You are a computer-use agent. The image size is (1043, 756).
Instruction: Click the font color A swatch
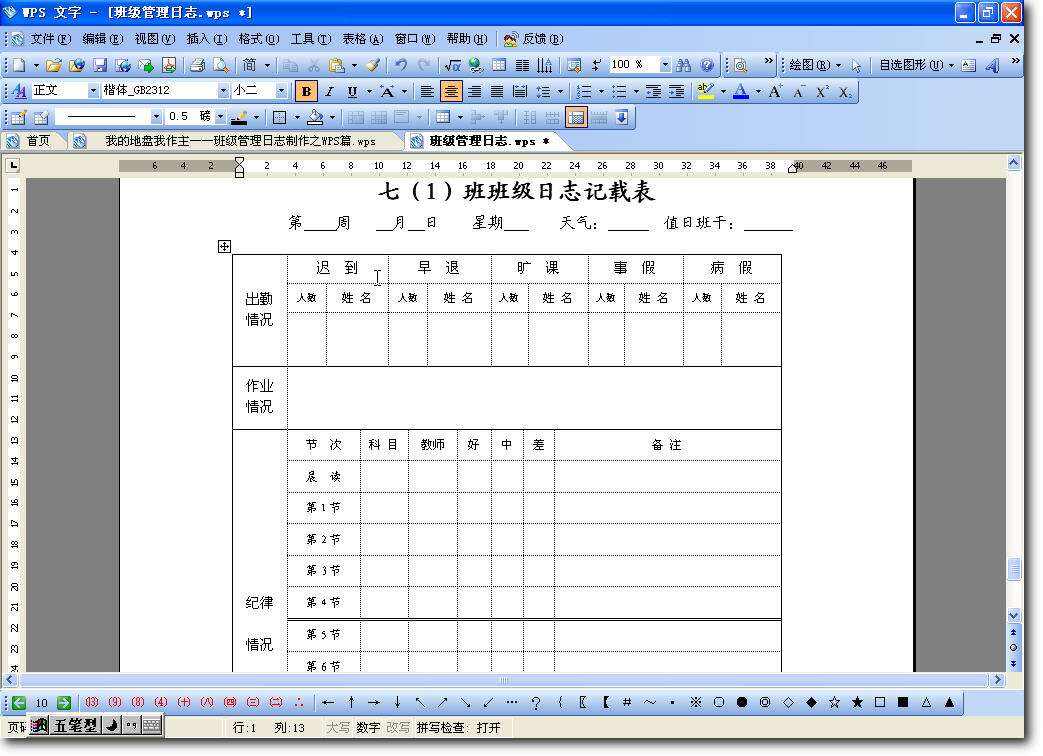pos(740,91)
